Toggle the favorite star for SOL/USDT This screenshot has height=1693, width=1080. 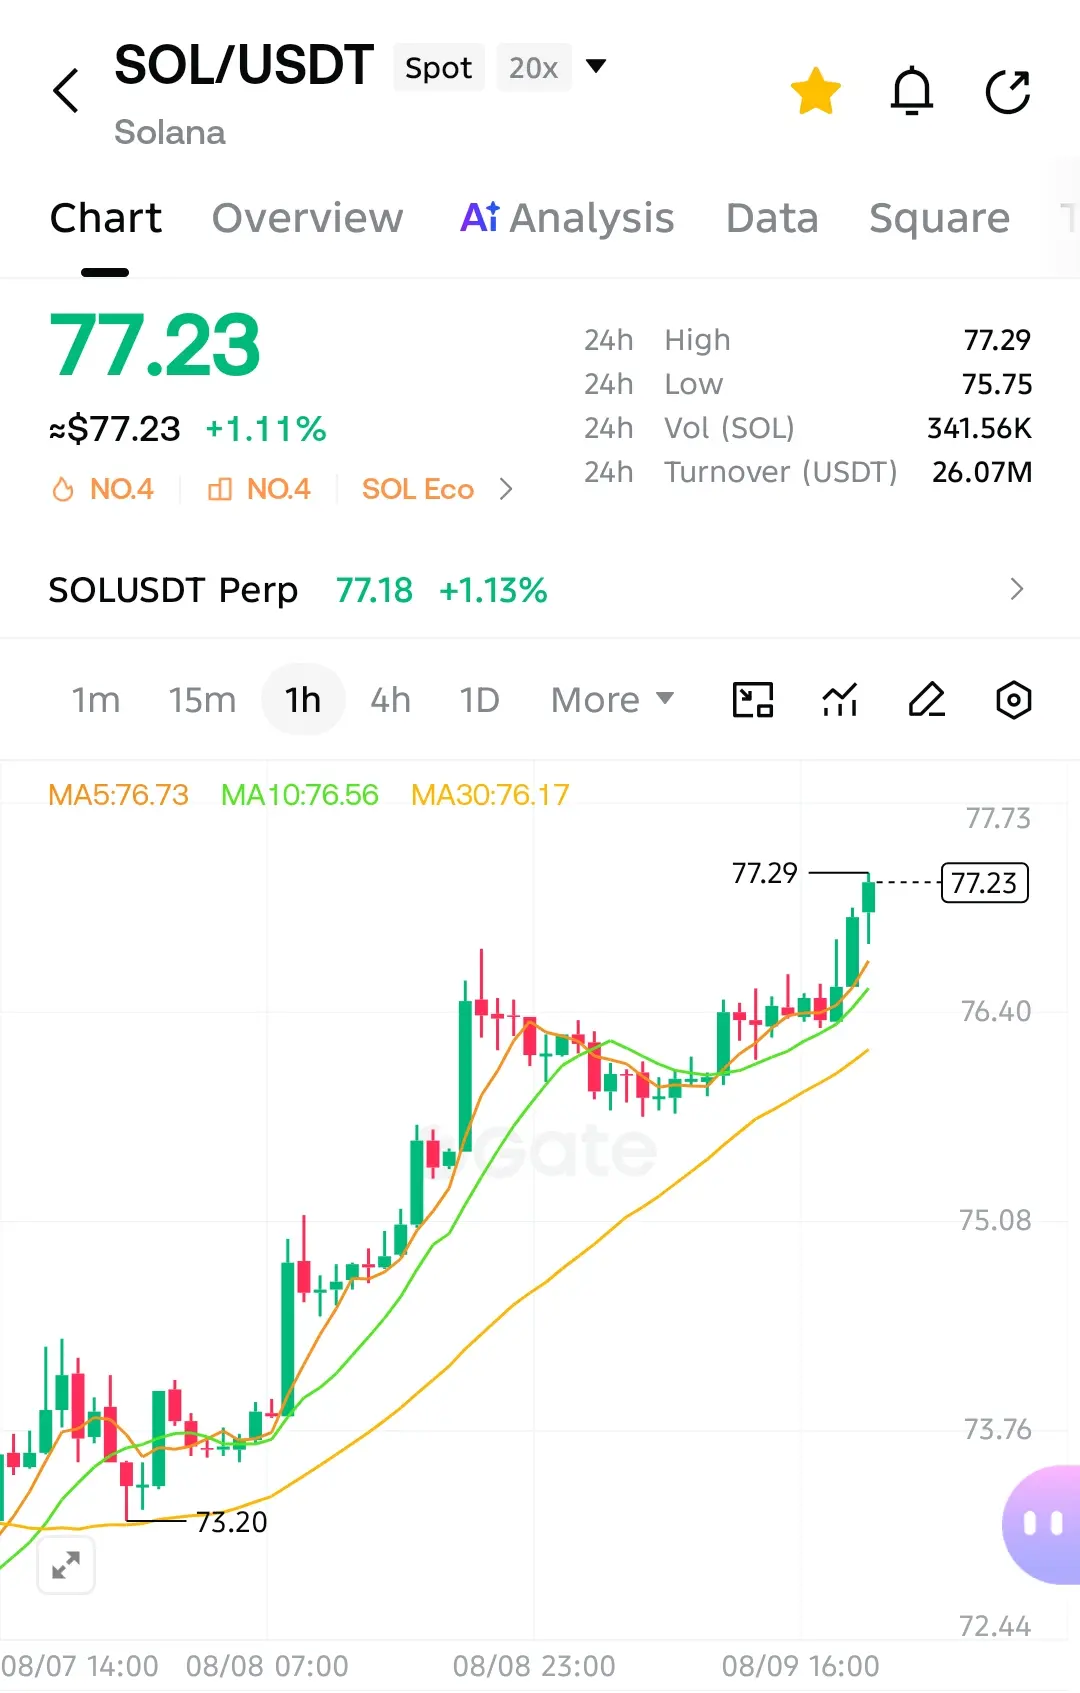pos(816,91)
